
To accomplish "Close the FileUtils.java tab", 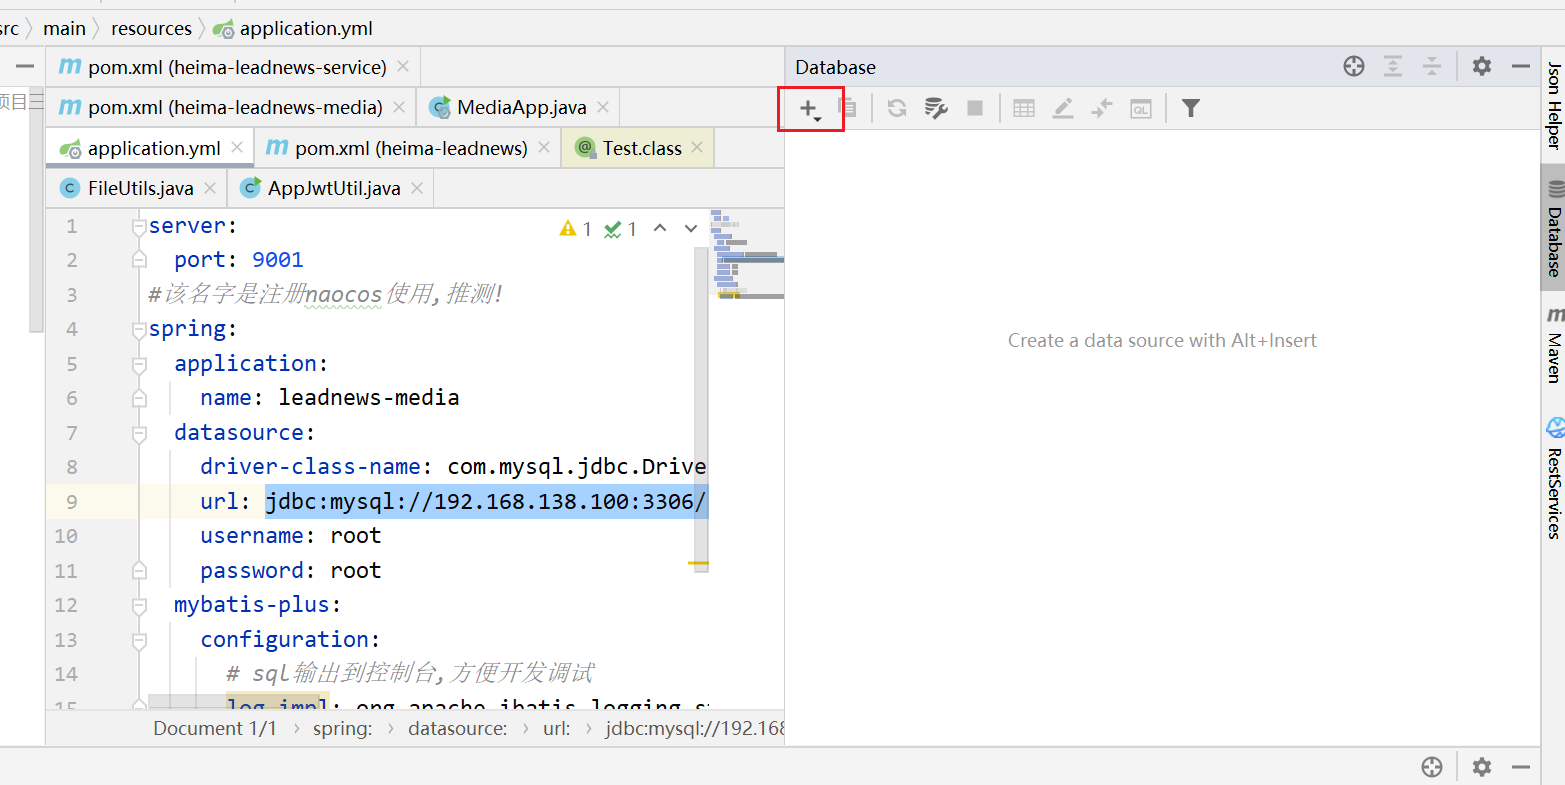I will (210, 187).
